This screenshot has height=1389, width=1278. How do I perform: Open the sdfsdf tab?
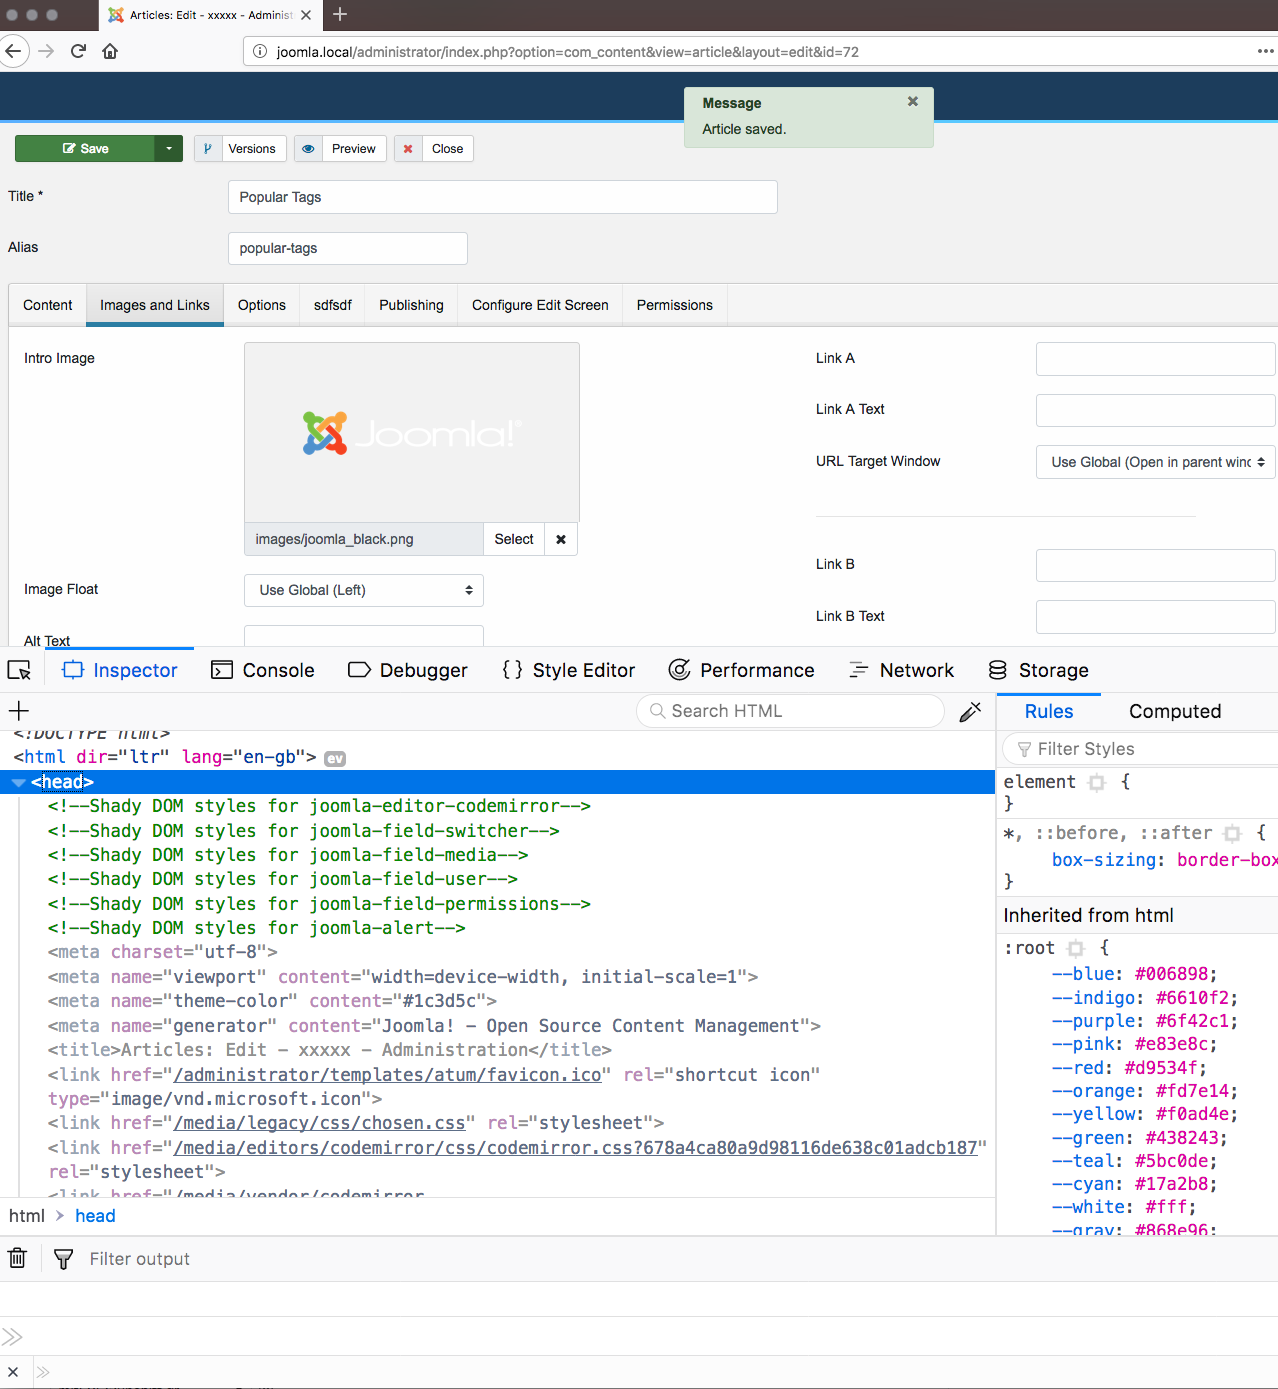coord(333,305)
